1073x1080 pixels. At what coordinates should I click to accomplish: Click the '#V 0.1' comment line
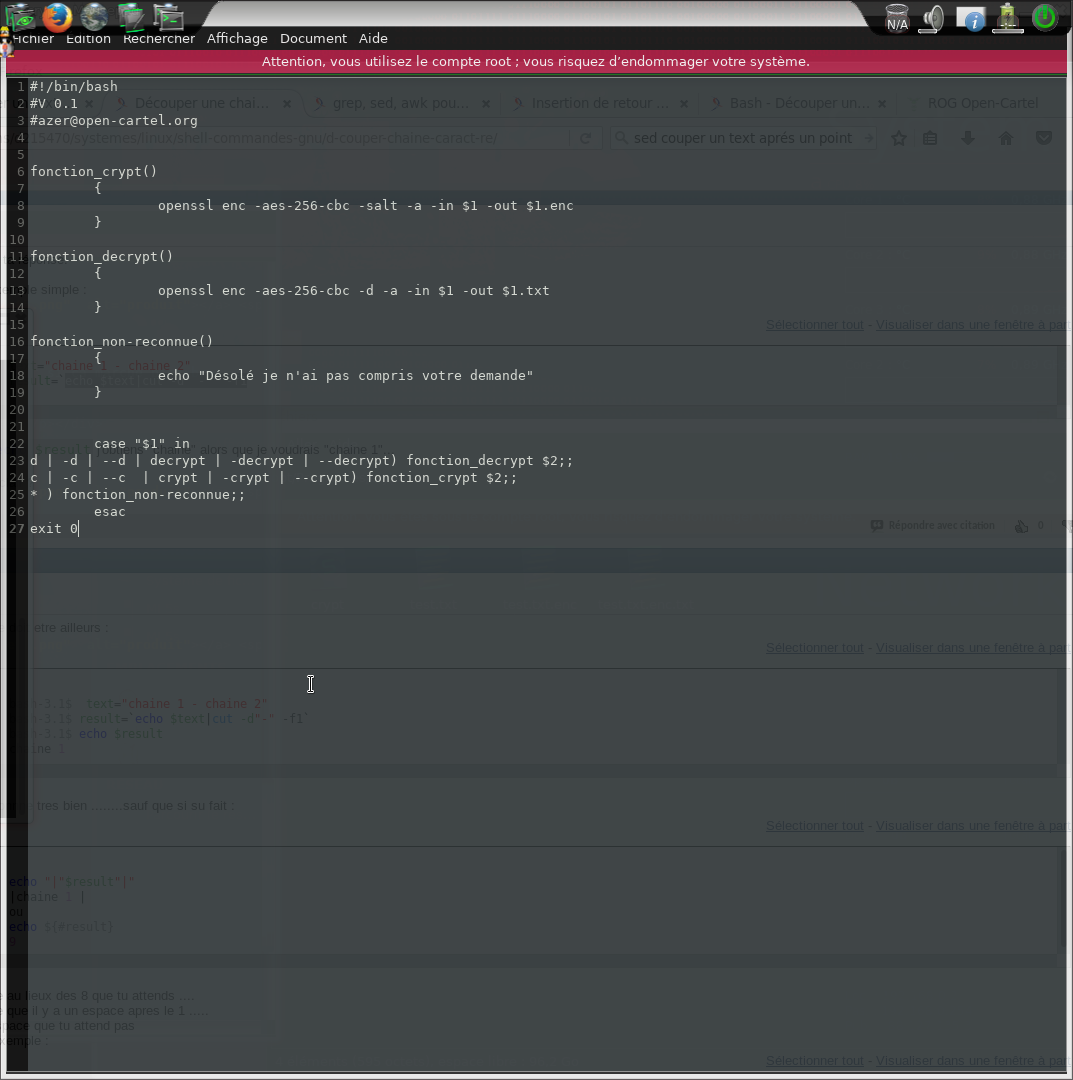[x=54, y=104]
